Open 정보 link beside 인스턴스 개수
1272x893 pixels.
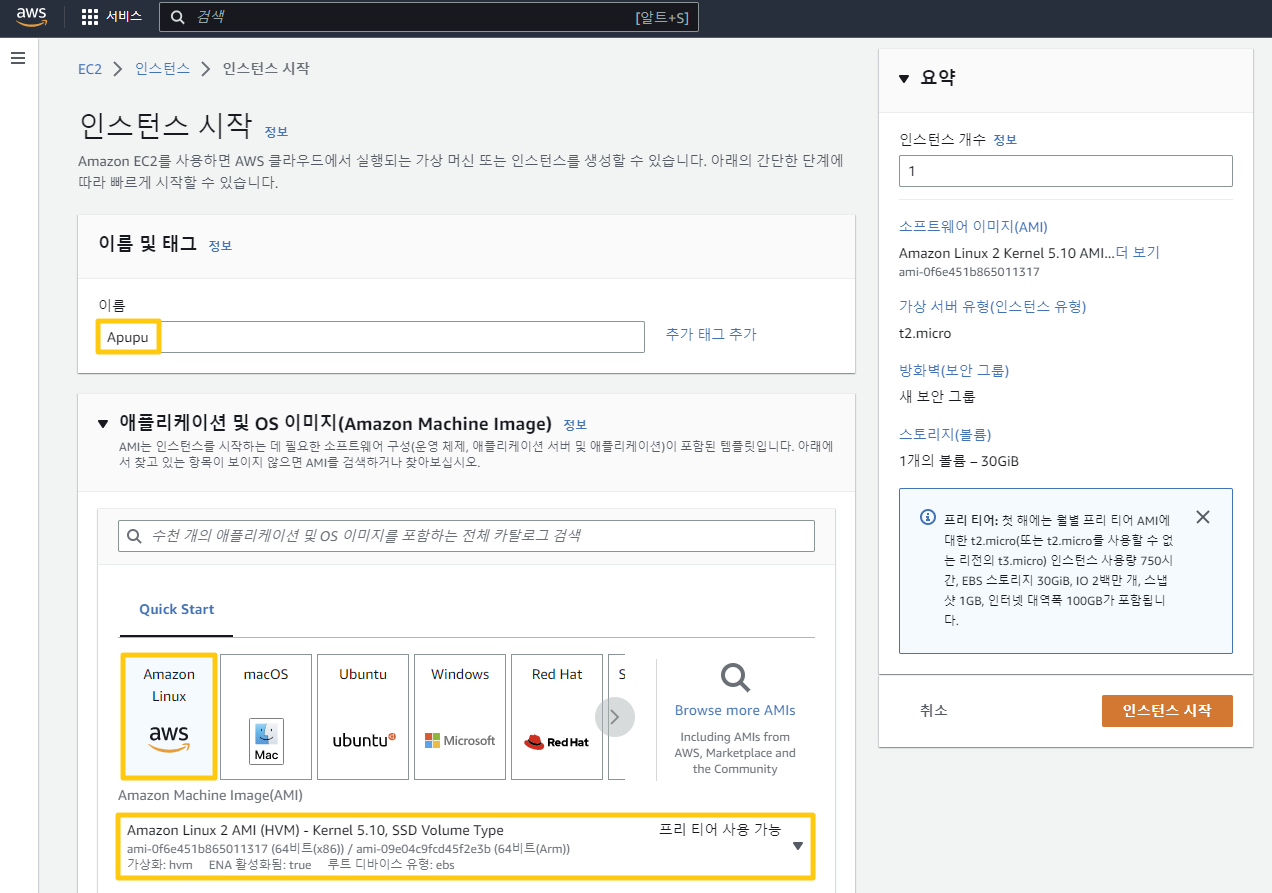coord(1005,140)
